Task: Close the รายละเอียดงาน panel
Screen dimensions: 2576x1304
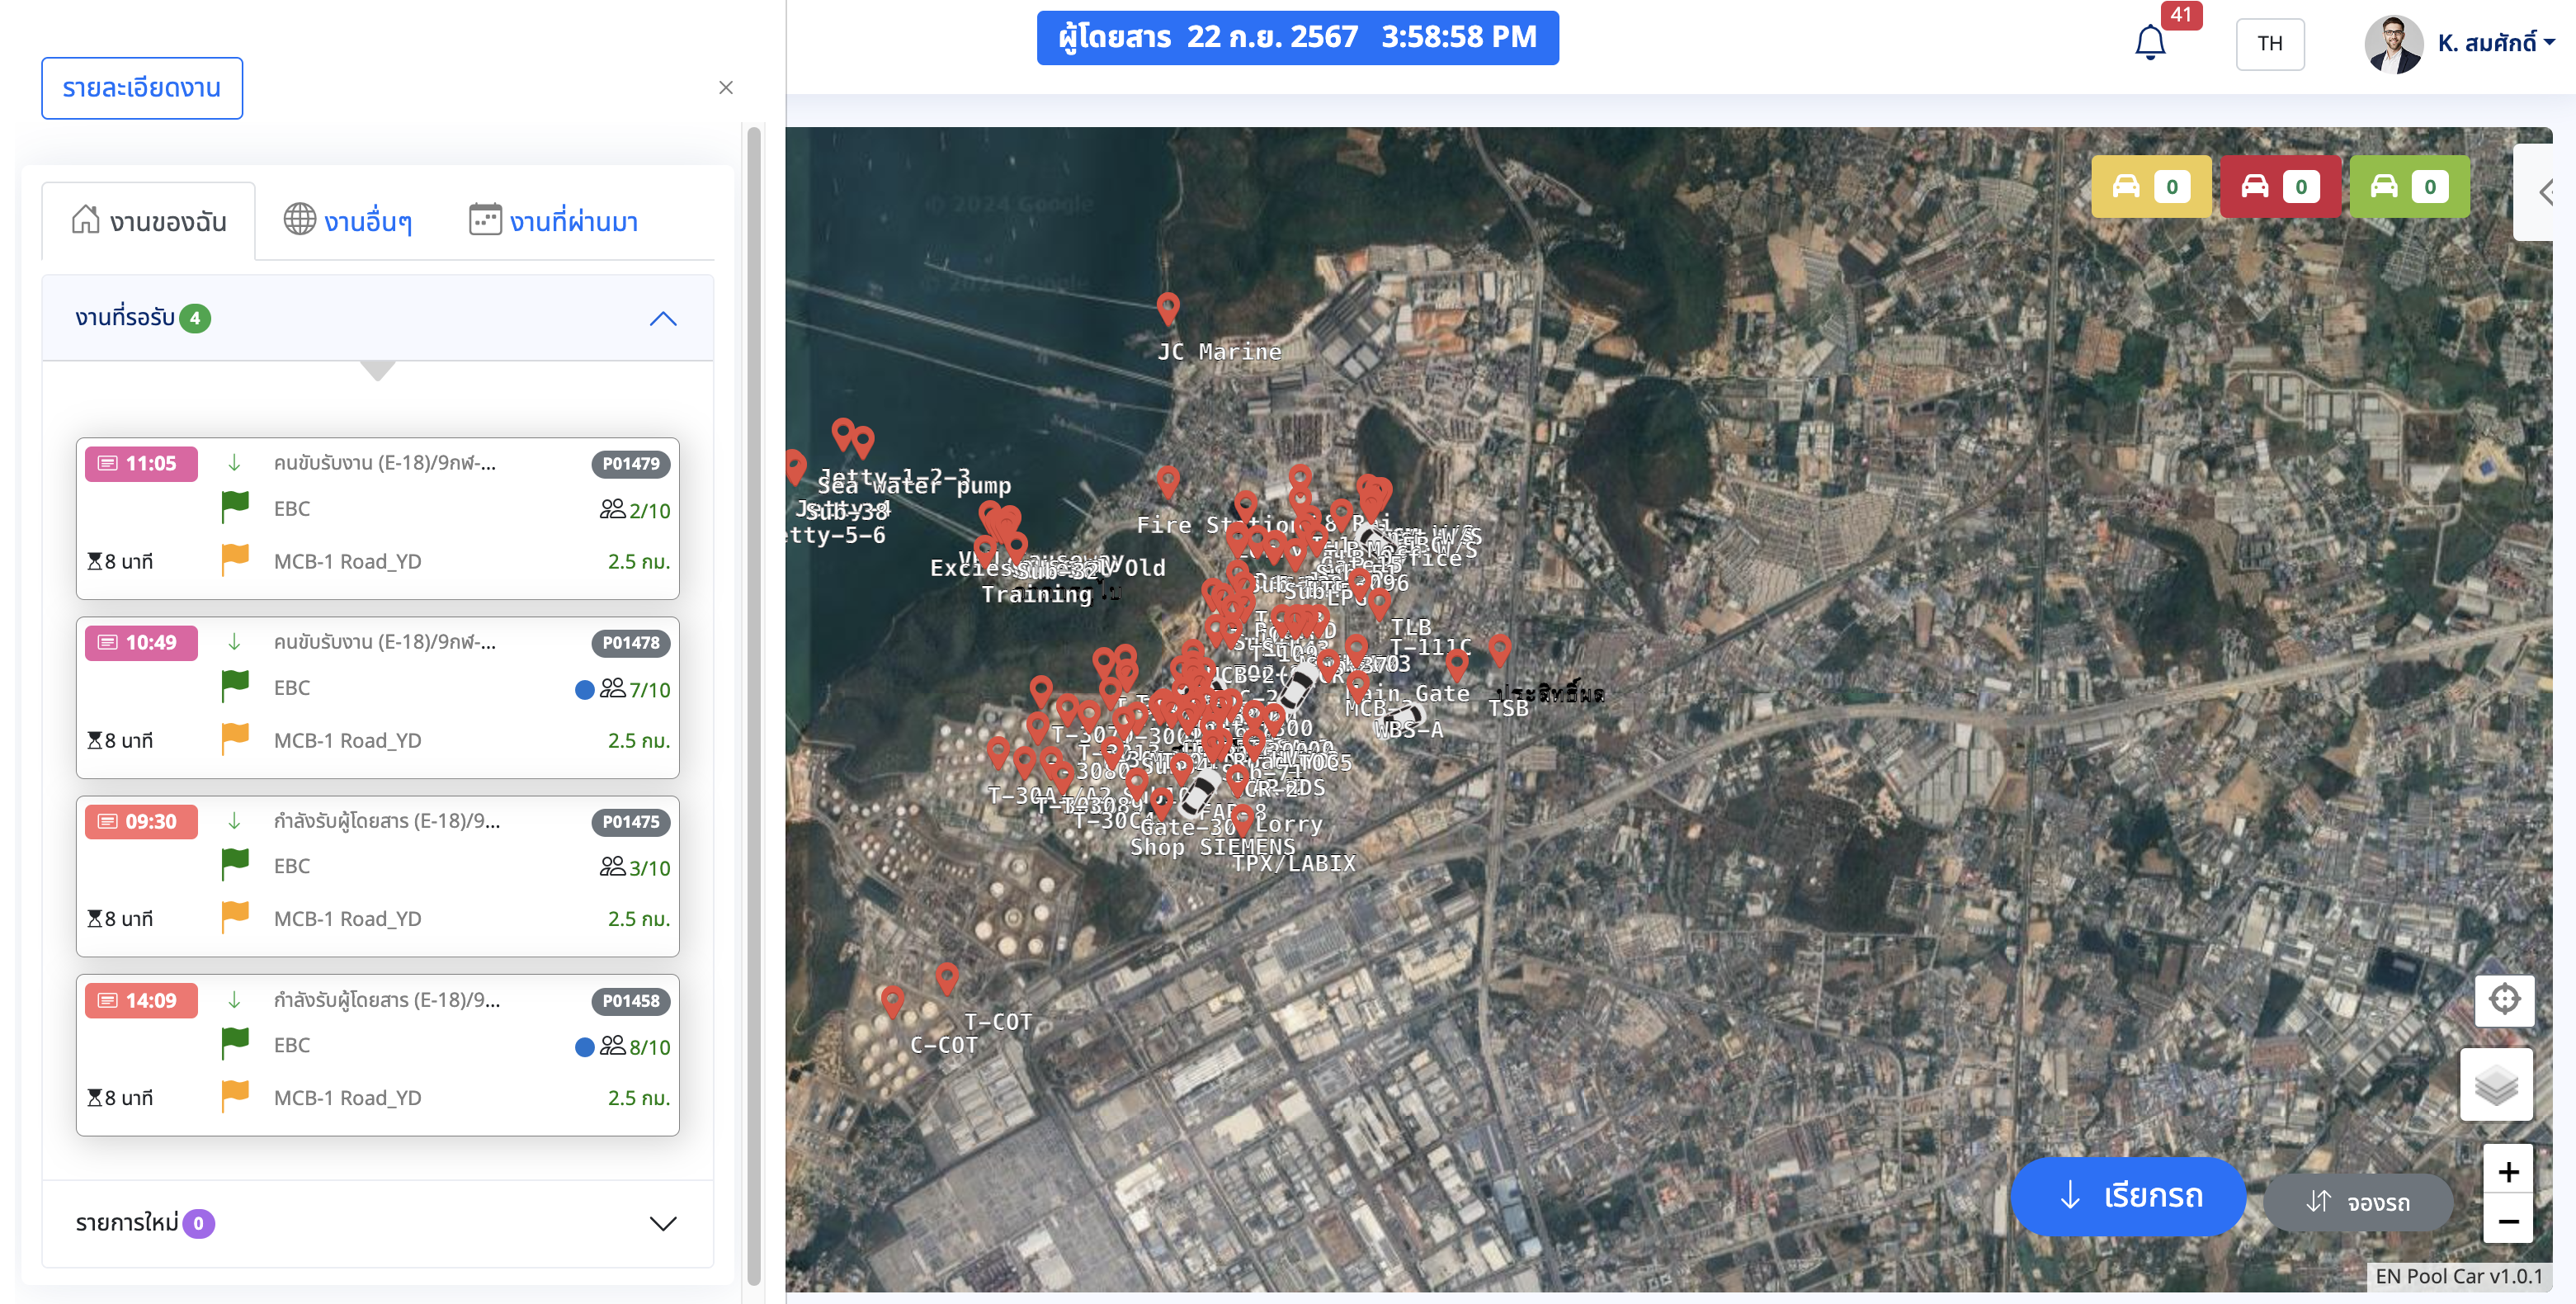Action: pyautogui.click(x=725, y=88)
